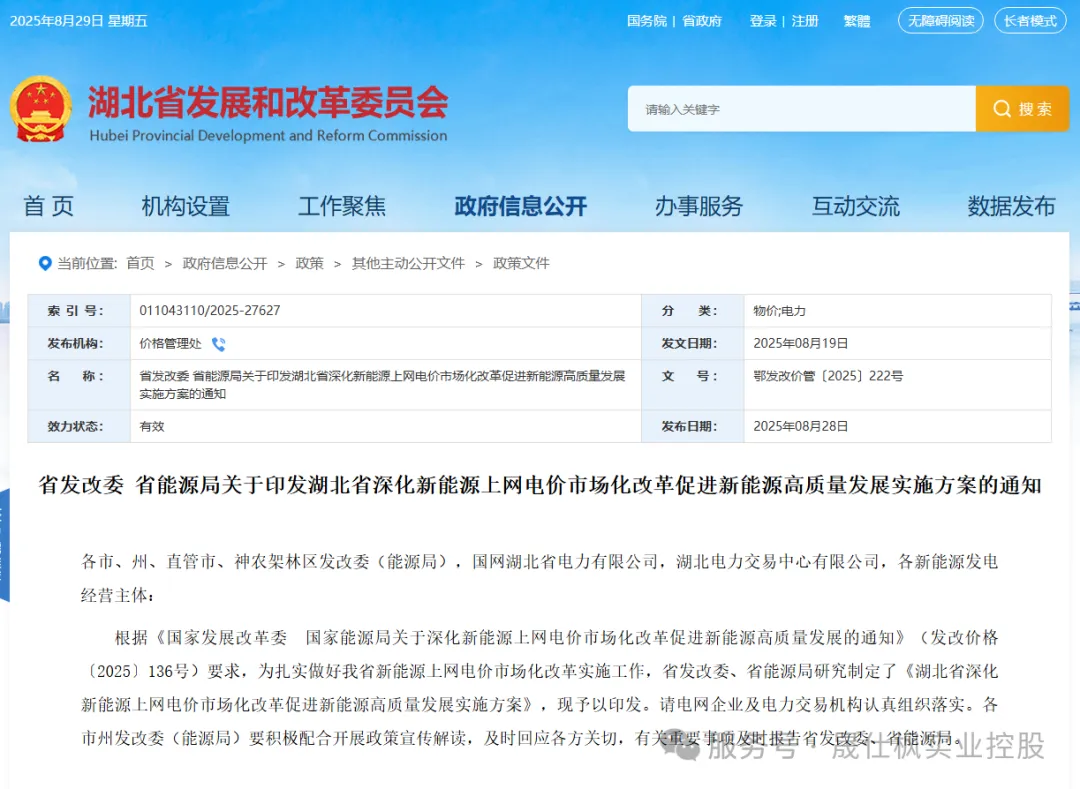
Task: Enable 无障碍阅读 accessibility mode
Action: (x=940, y=21)
